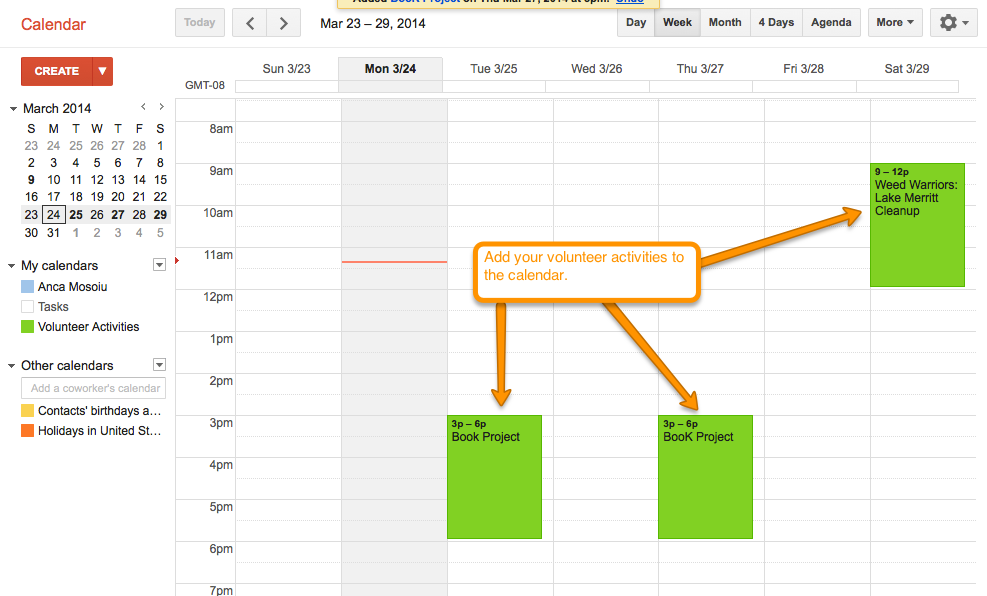
Task: Click the Wed 3/26 column header
Action: [x=597, y=69]
